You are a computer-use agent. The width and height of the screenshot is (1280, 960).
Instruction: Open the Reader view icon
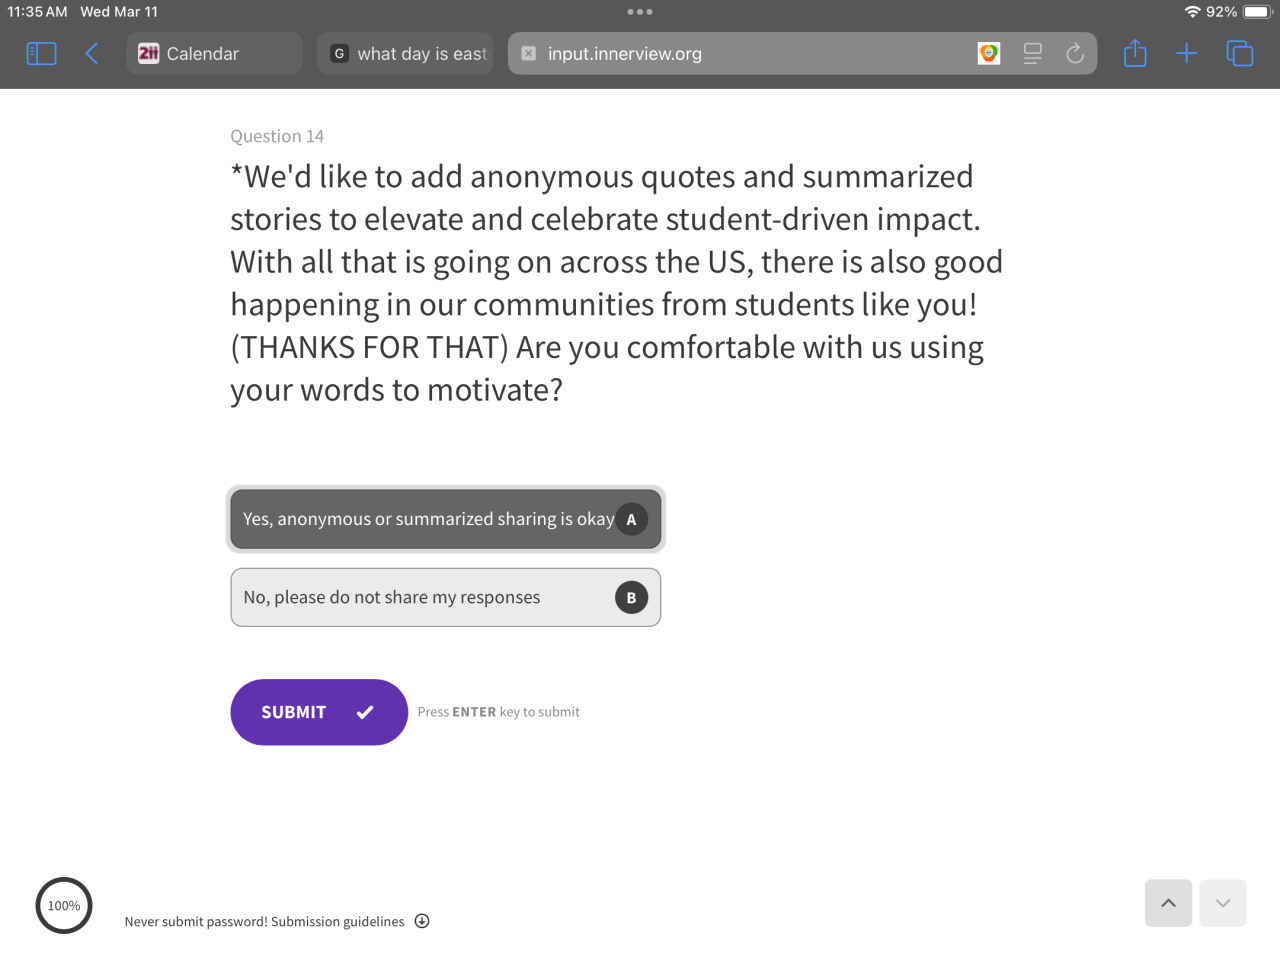1033,54
